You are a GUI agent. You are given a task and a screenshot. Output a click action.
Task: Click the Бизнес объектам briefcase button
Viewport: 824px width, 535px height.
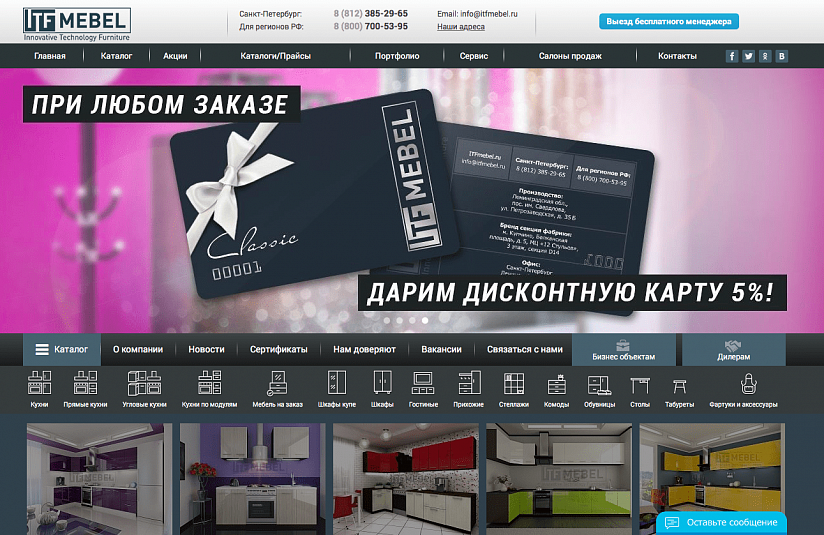(x=624, y=349)
